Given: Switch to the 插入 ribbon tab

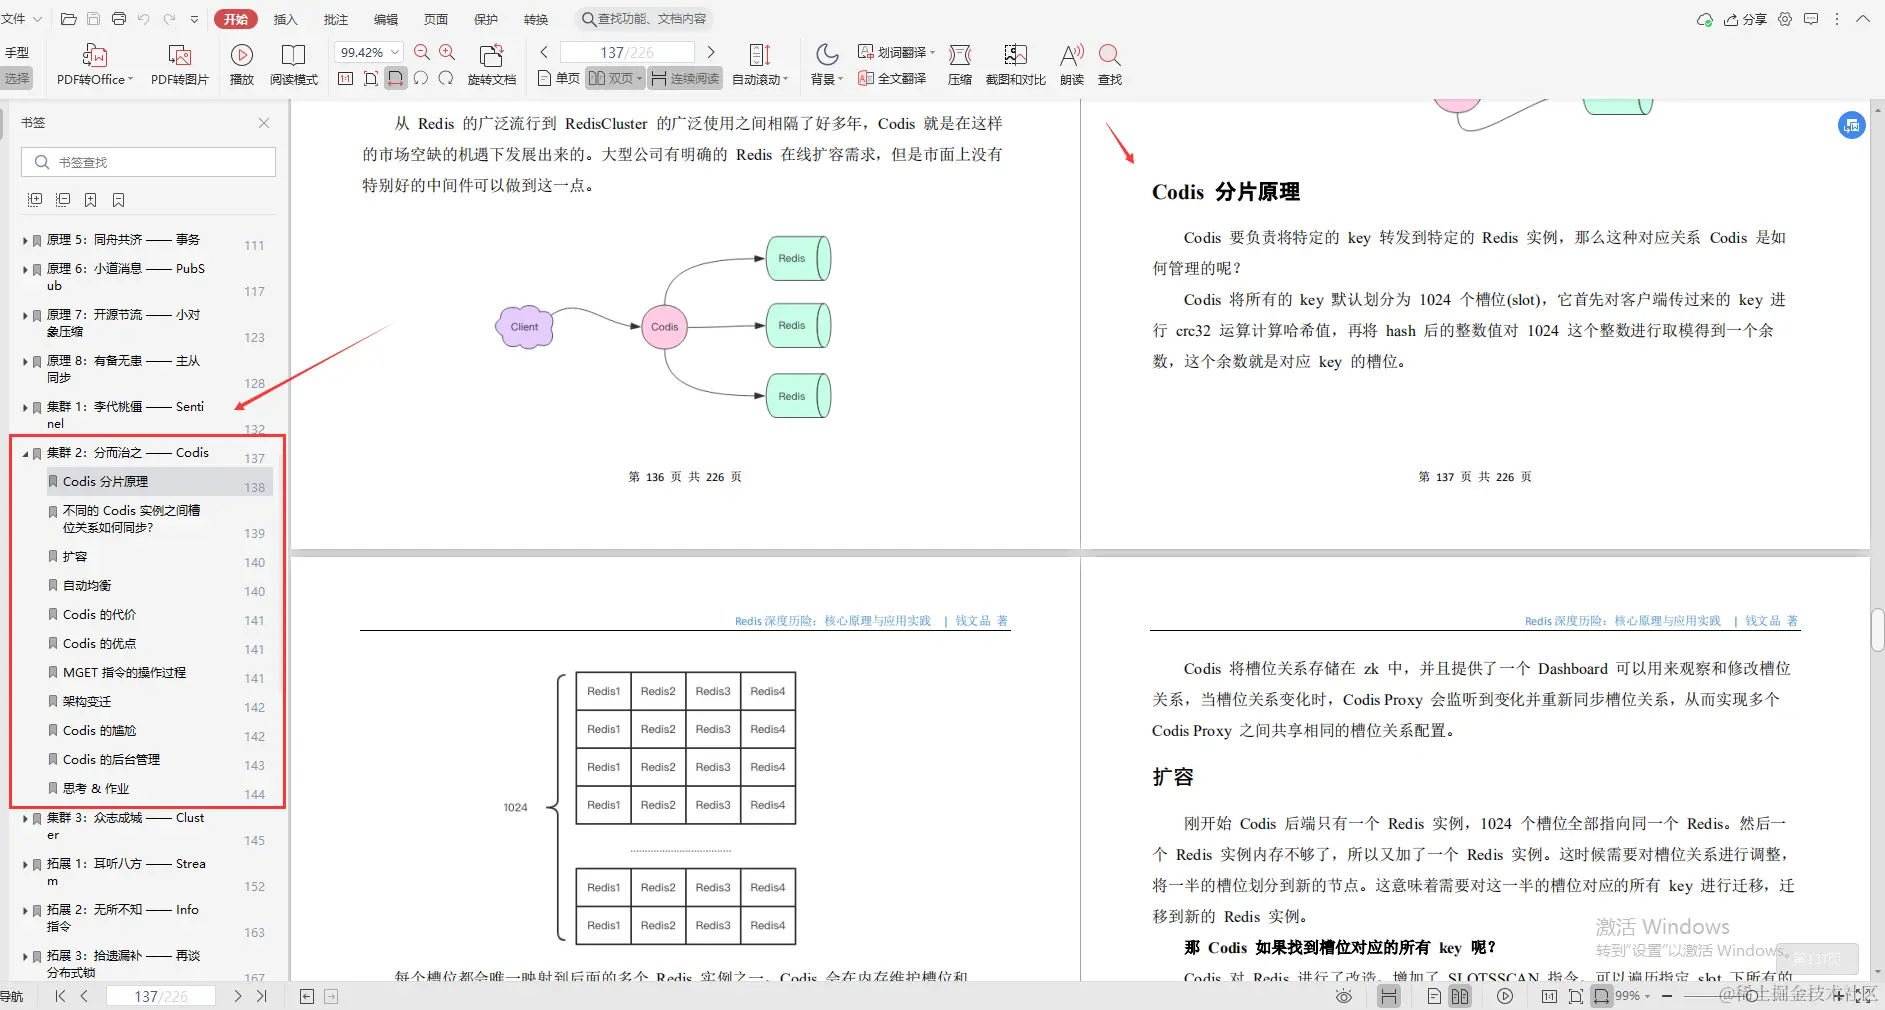Looking at the screenshot, I should [x=285, y=18].
